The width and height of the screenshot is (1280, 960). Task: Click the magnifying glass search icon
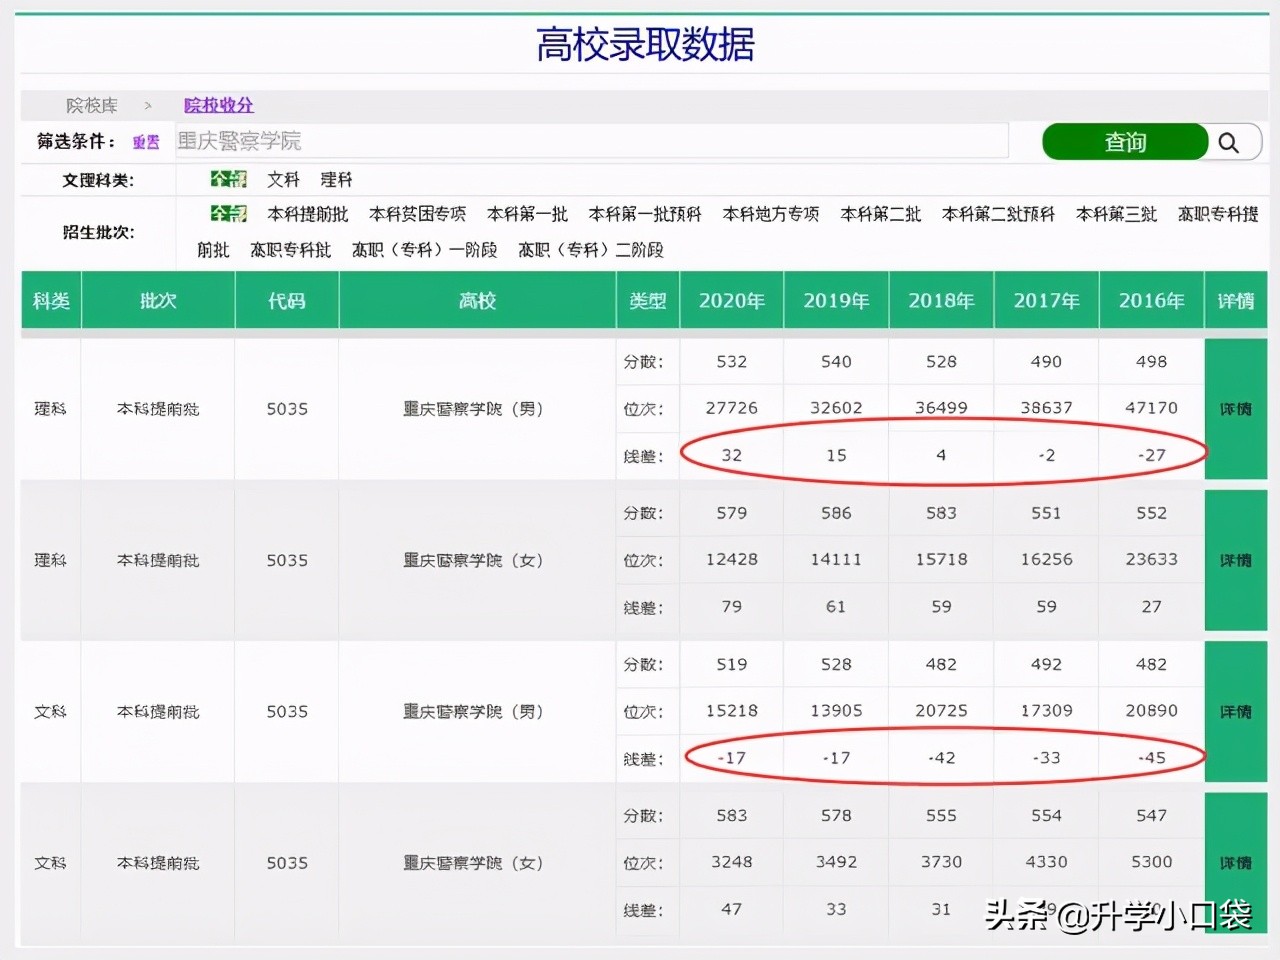[x=1231, y=142]
